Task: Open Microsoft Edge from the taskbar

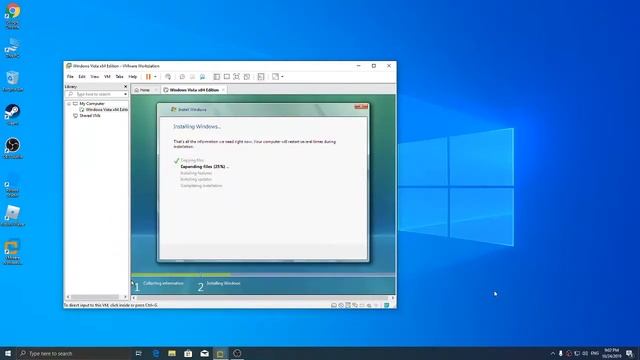Action: [x=156, y=353]
